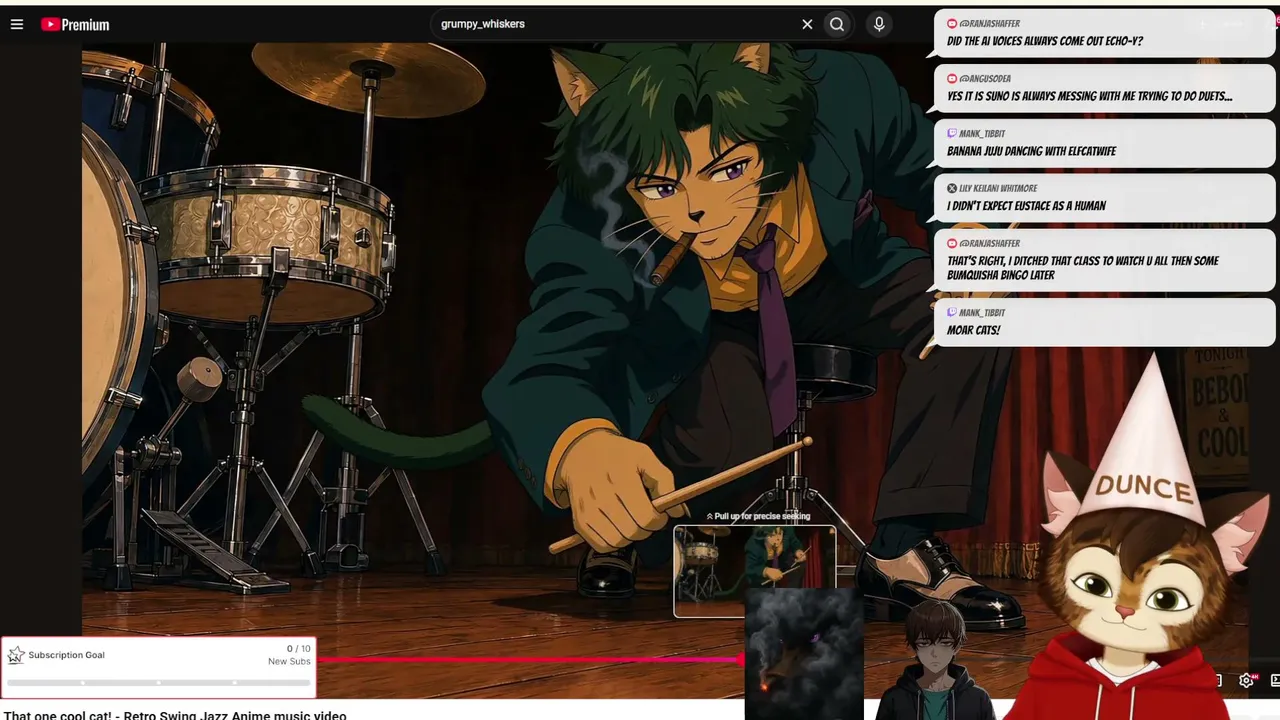Click the red video progress bar
Image resolution: width=1280 pixels, height=720 pixels.
(530, 659)
